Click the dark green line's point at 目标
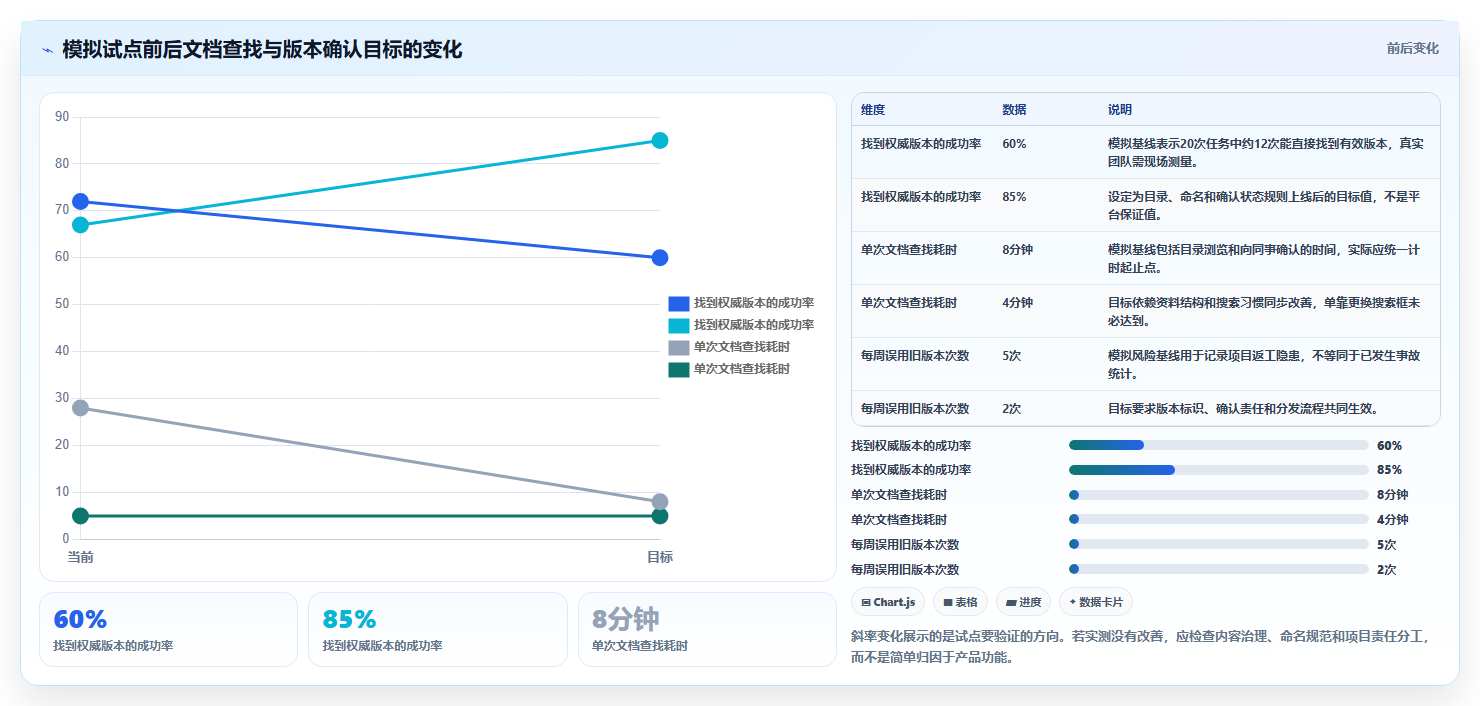Image resolution: width=1480 pixels, height=706 pixels. point(660,516)
